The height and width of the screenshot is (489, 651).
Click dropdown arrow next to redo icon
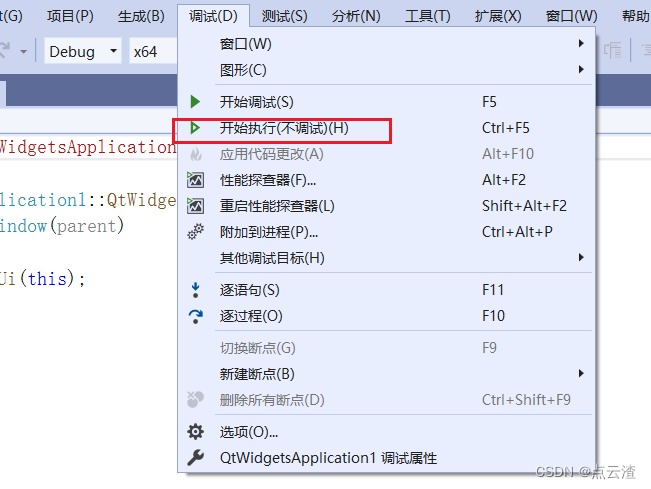pos(24,51)
